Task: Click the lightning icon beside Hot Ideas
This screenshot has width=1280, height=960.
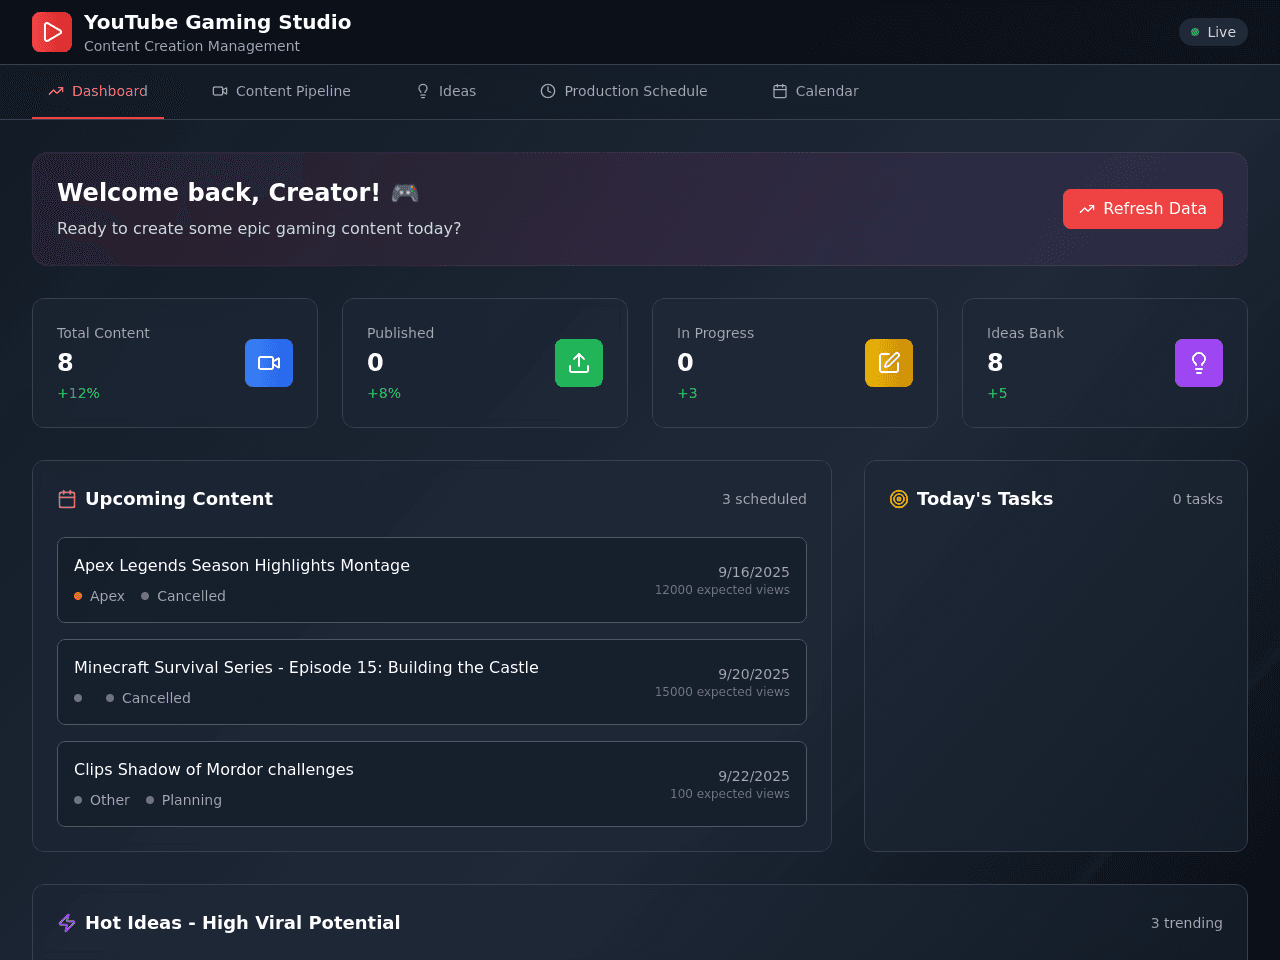Action: point(67,923)
